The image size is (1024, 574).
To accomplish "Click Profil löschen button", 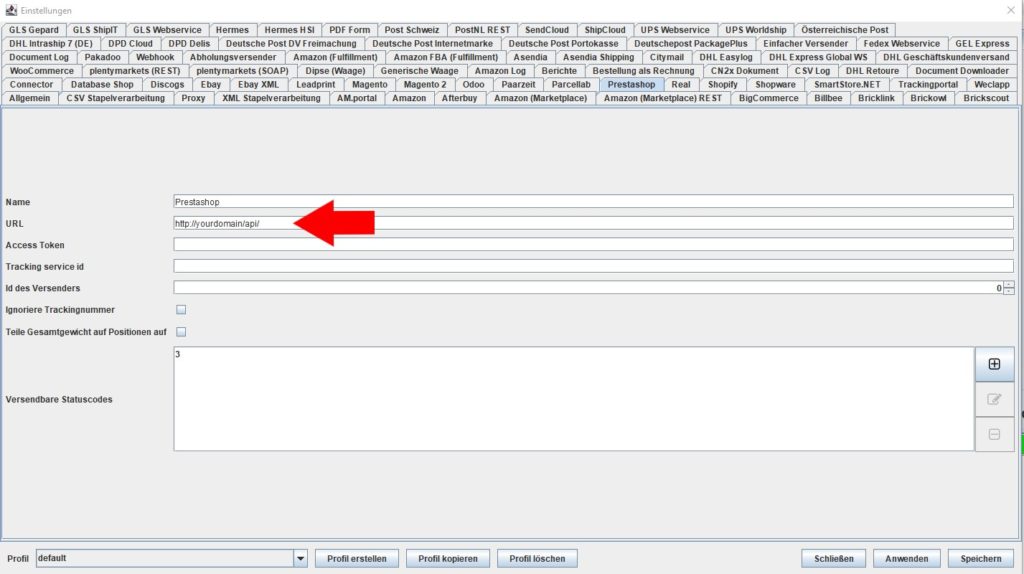I will click(x=537, y=558).
